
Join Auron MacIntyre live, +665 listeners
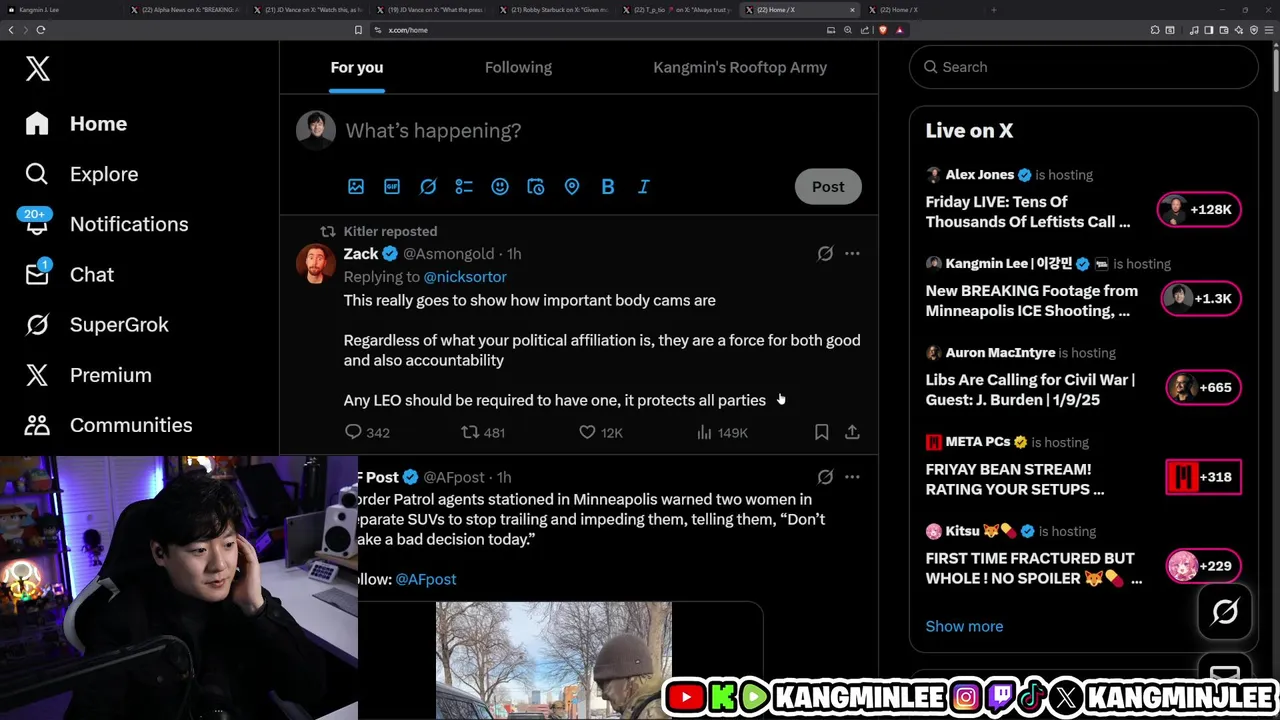tap(1204, 388)
